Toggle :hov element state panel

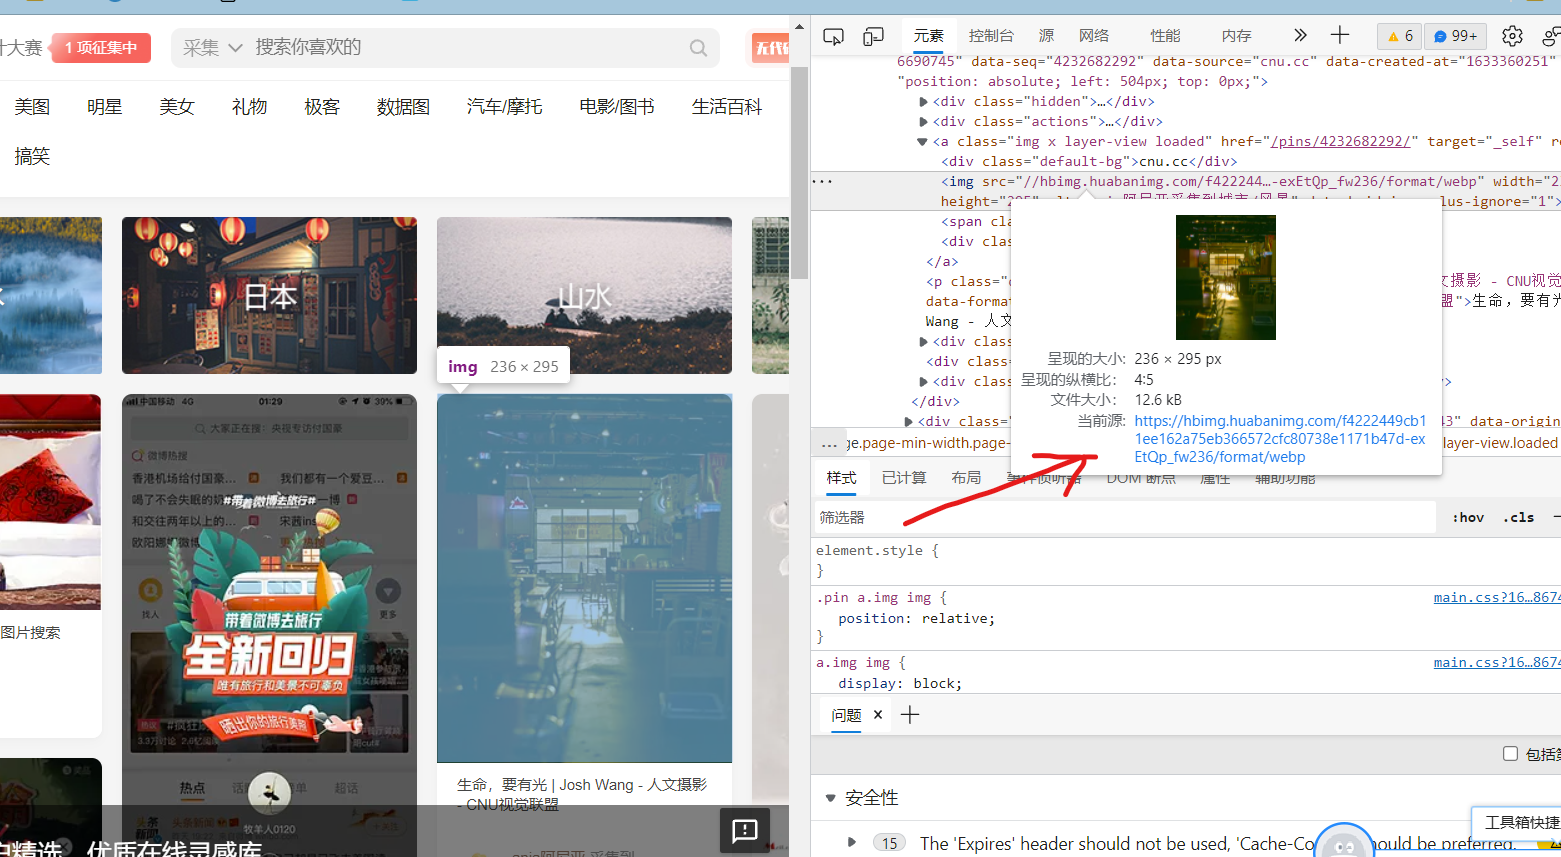coord(1468,517)
